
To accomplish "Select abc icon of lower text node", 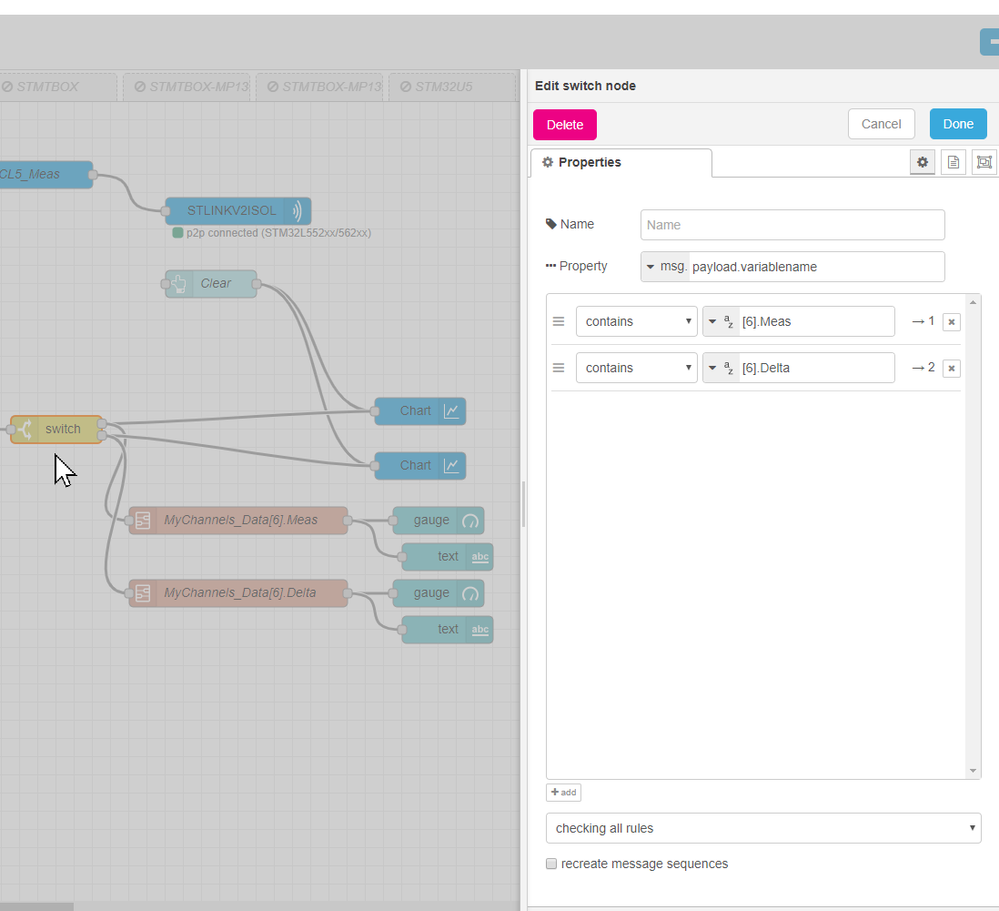I will pyautogui.click(x=480, y=629).
